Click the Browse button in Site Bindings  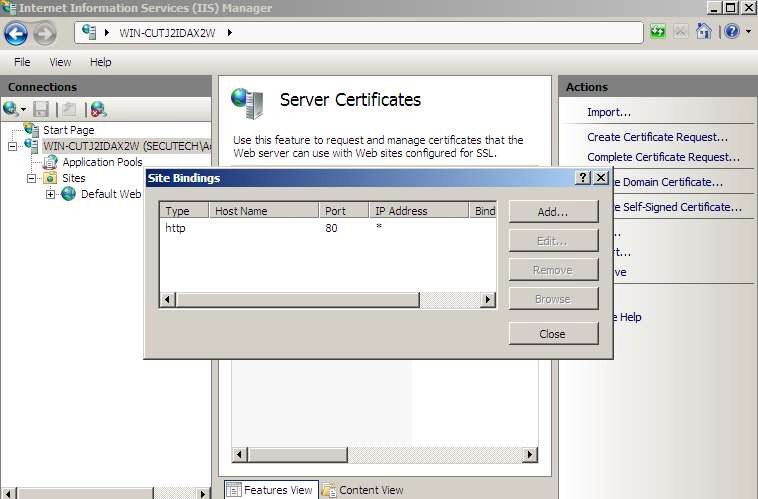click(554, 299)
